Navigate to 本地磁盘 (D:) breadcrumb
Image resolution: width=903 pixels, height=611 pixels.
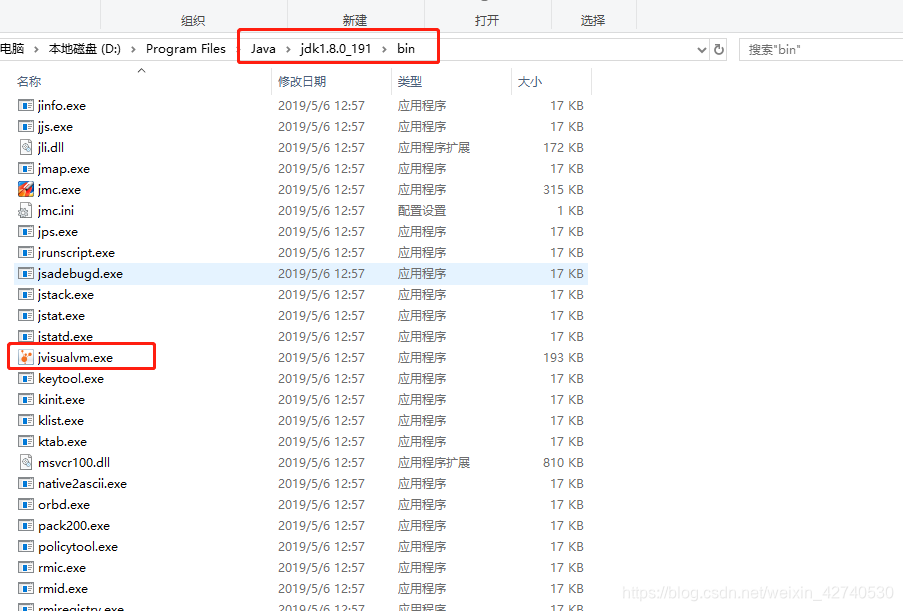tap(85, 49)
